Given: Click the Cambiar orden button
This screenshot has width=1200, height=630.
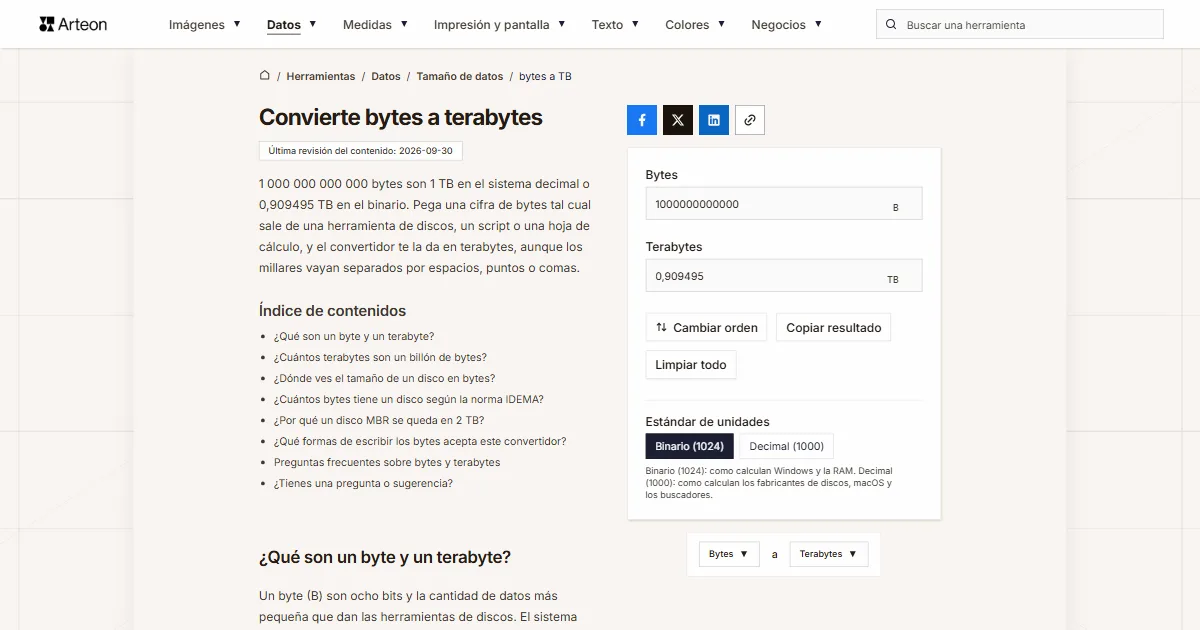Looking at the screenshot, I should (x=707, y=327).
